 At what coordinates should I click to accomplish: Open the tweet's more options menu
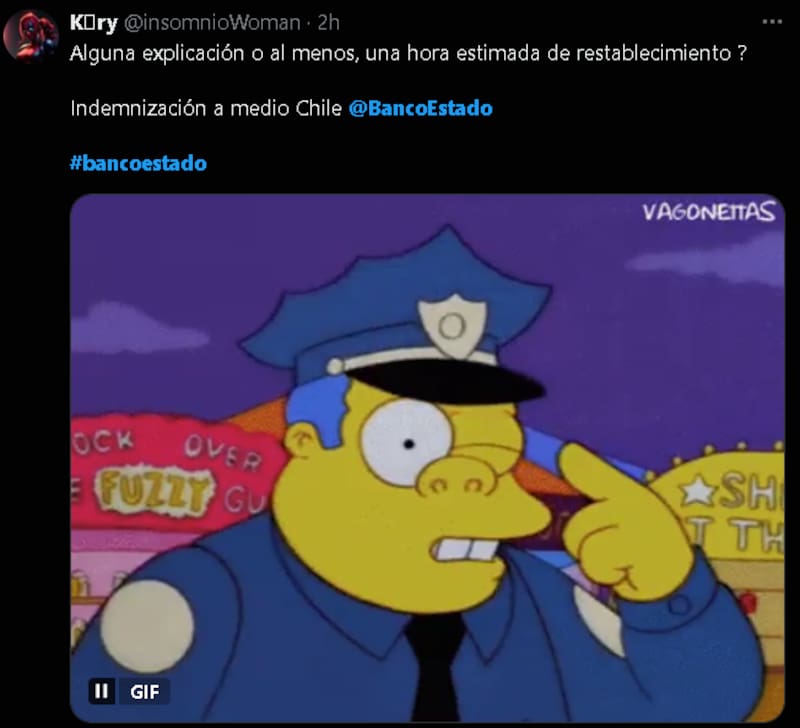tap(771, 22)
